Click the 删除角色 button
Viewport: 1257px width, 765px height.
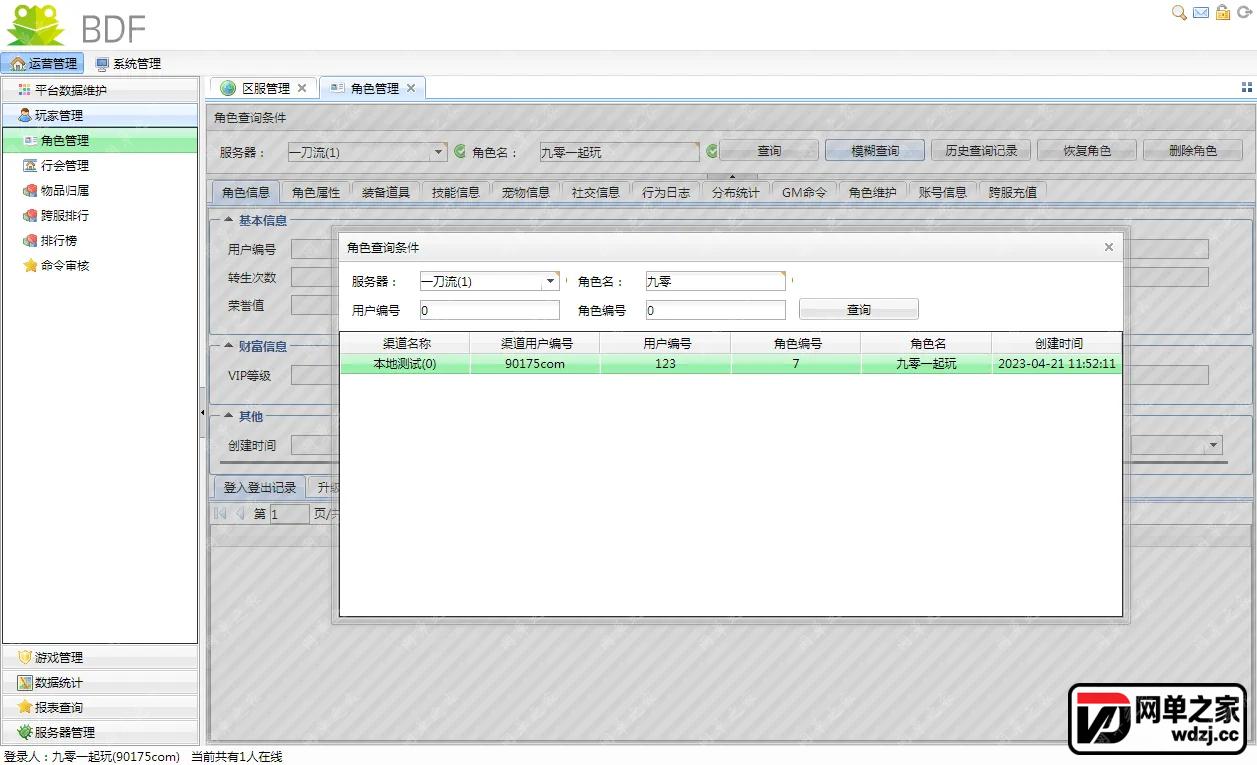click(x=1193, y=151)
